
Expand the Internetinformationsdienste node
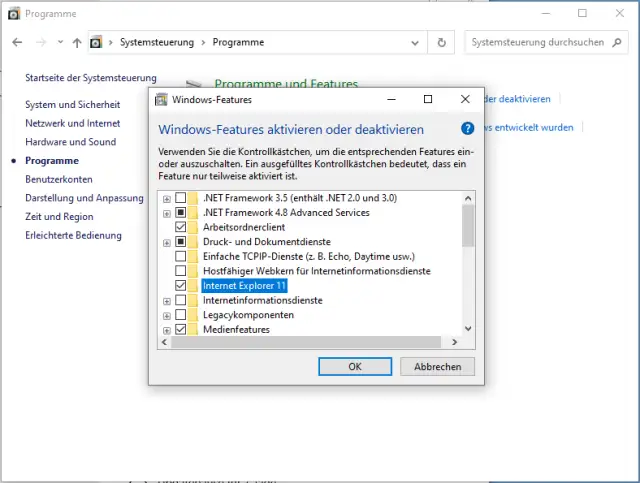point(167,301)
